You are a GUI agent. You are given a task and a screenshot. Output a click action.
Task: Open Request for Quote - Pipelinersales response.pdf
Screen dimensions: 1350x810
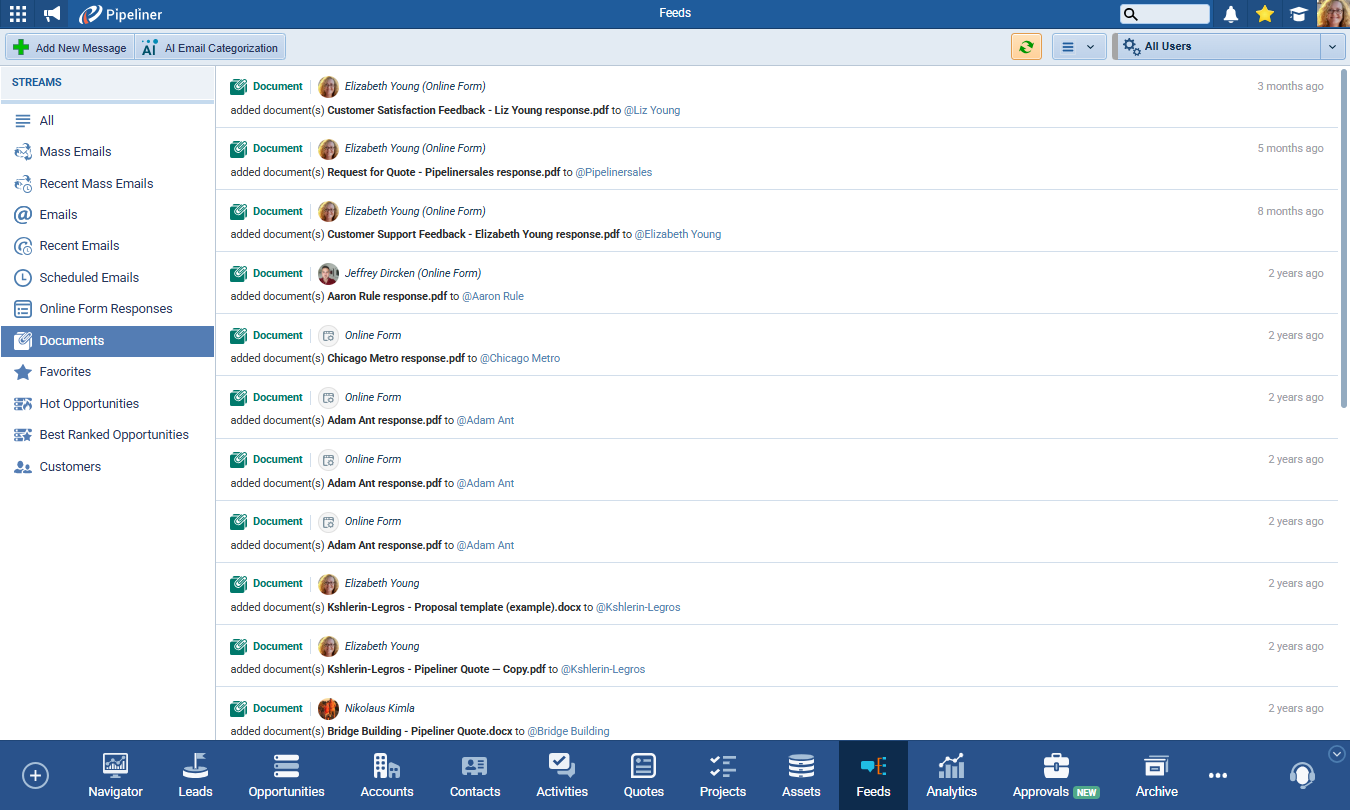444,172
